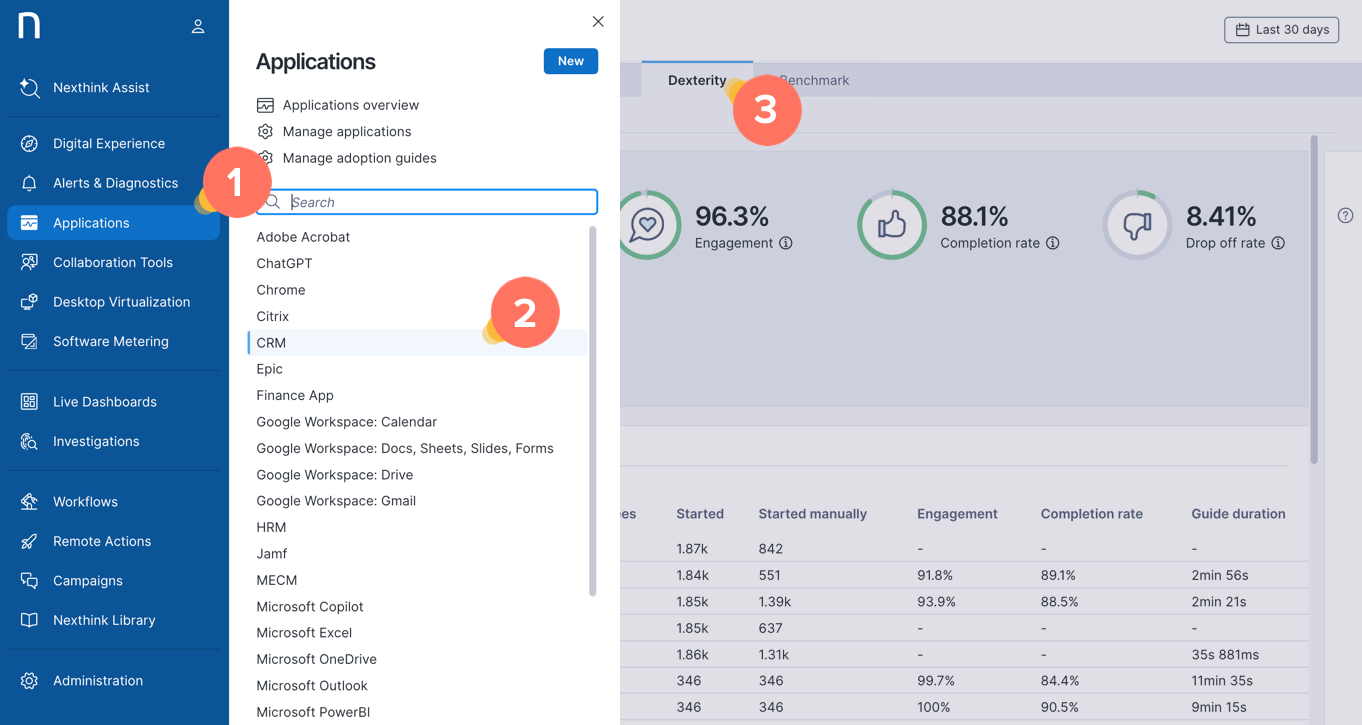Click the help question mark icon
Screen dimensions: 1362x725
point(1345,216)
